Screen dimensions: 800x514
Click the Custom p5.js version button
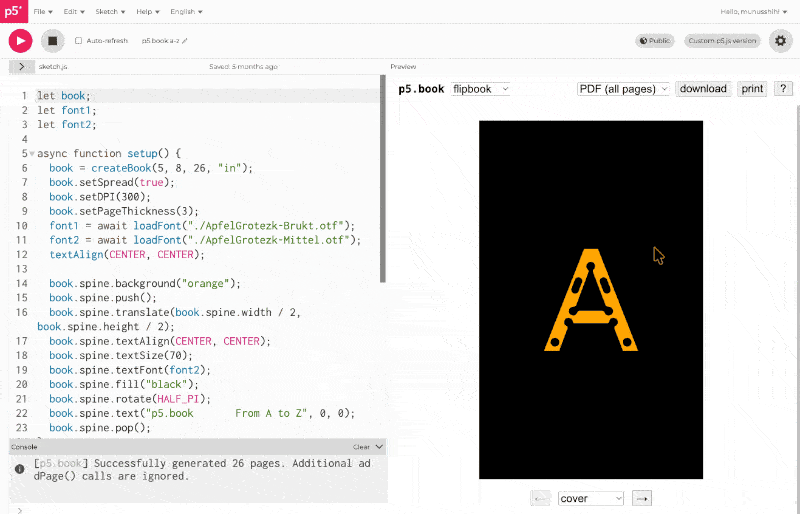click(x=722, y=41)
